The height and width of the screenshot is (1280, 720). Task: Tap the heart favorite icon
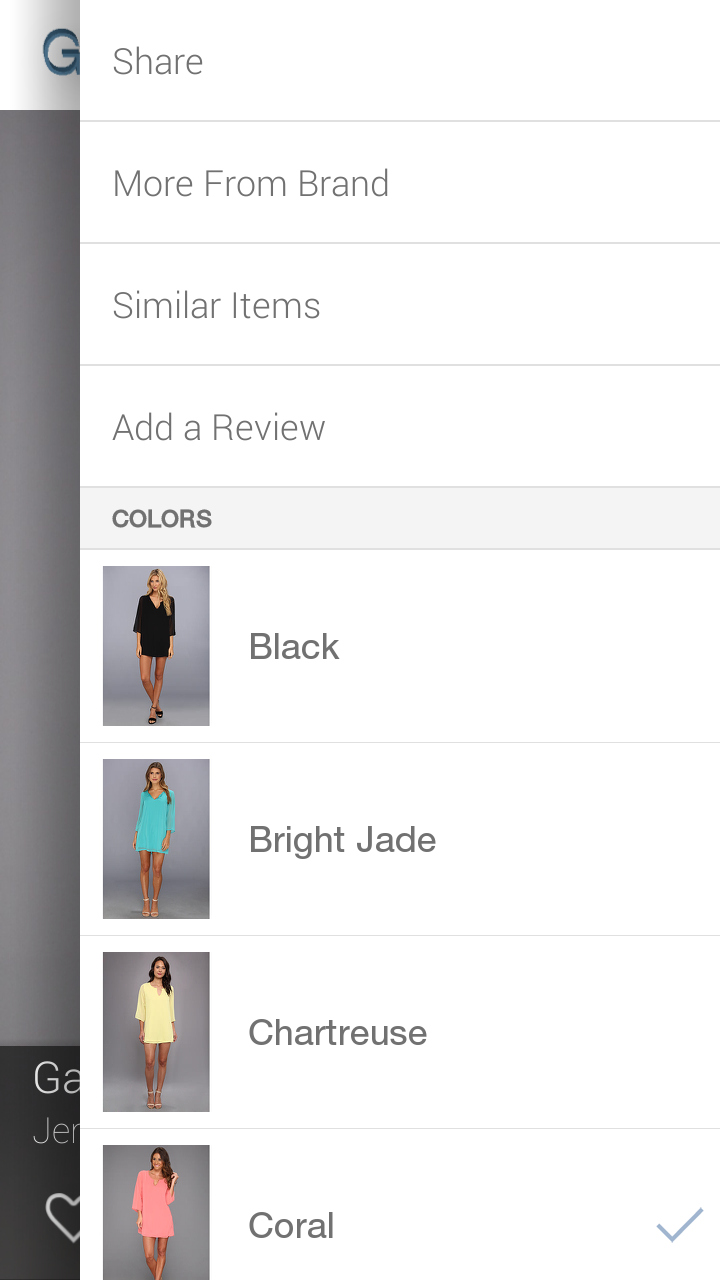(62, 1218)
